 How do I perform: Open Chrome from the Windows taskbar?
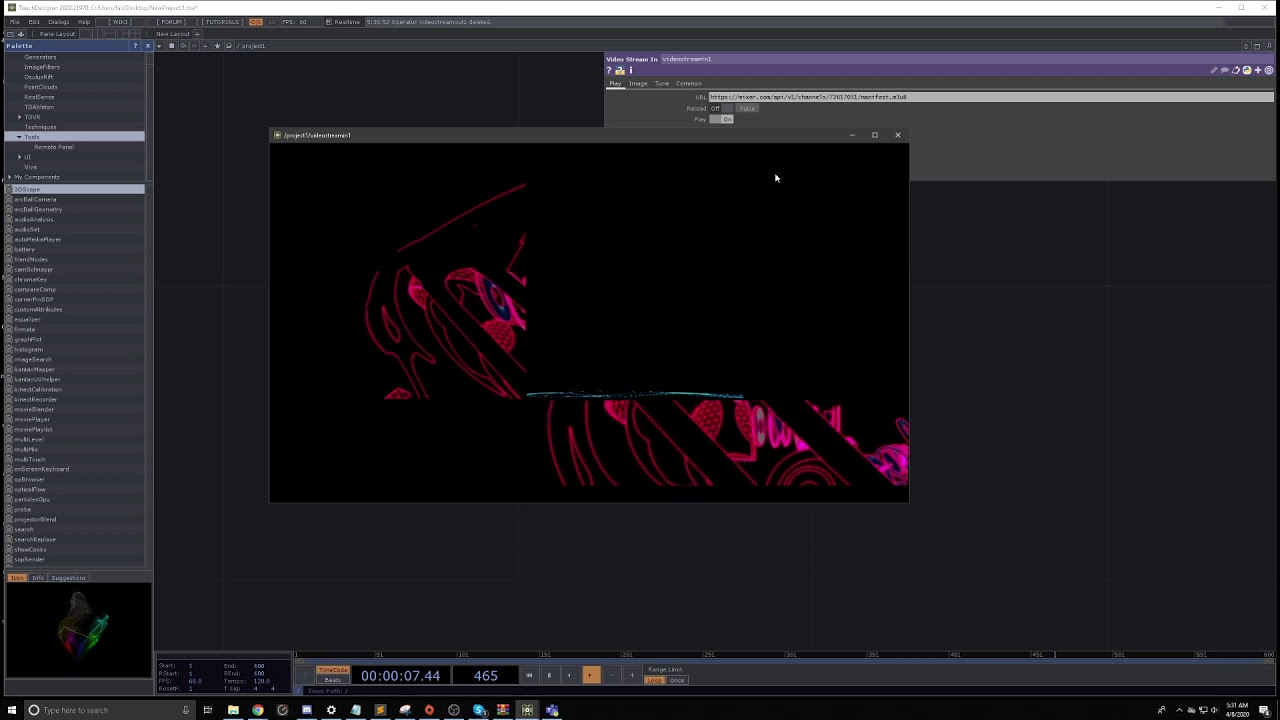[x=258, y=710]
